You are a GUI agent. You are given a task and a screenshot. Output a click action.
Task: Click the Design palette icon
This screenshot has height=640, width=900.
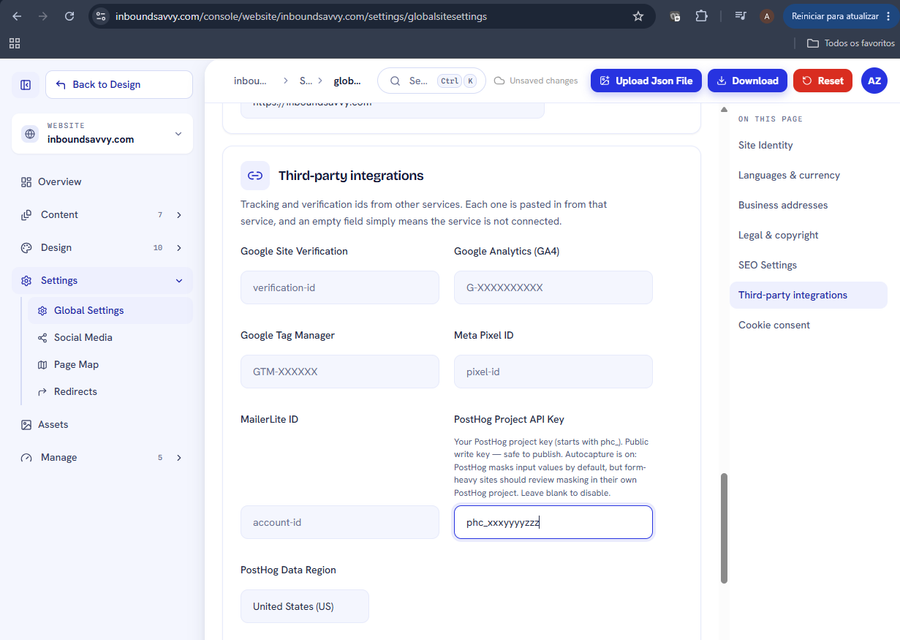[26, 248]
